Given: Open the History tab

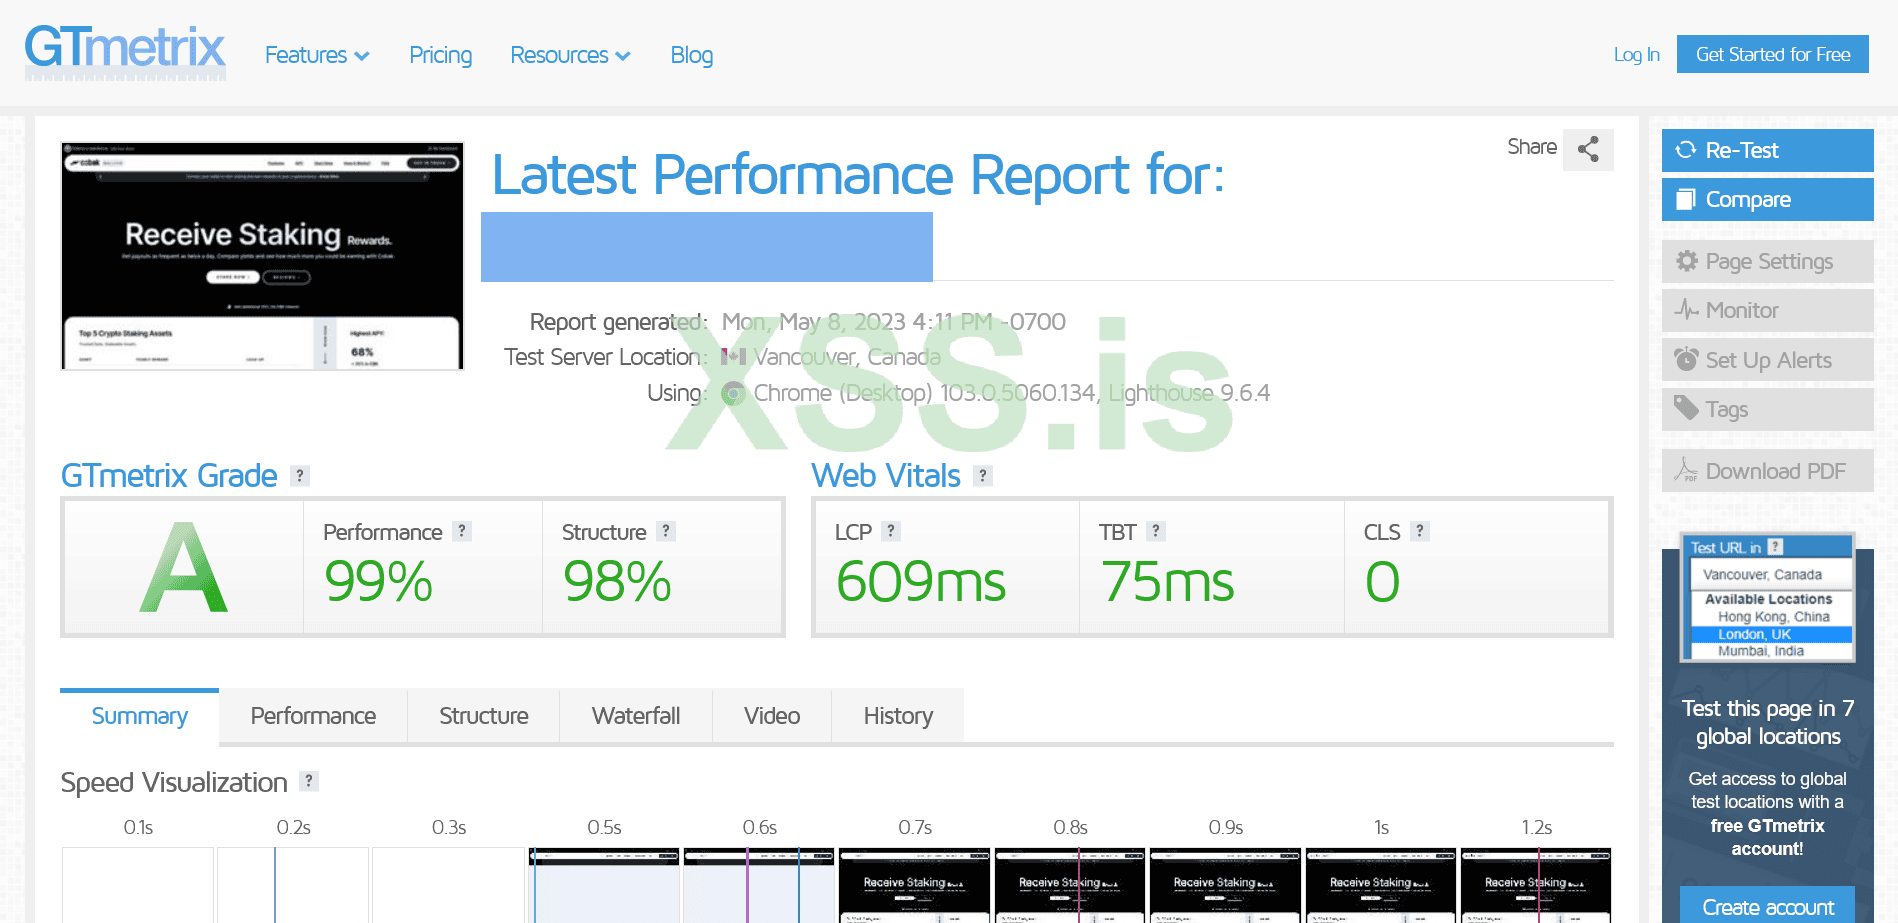Looking at the screenshot, I should coord(897,715).
